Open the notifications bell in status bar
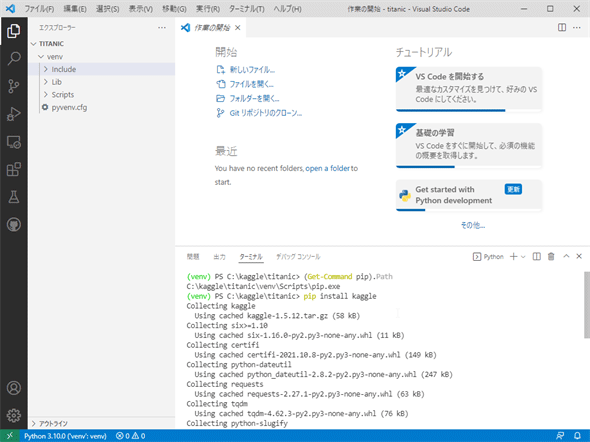 coord(577,436)
